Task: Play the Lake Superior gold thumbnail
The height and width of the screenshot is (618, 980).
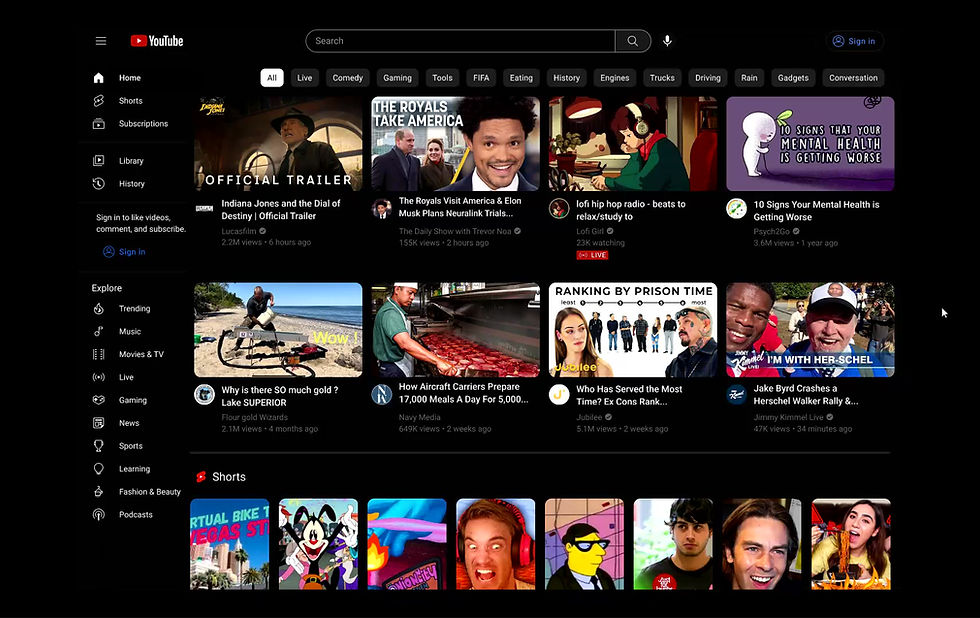Action: click(x=278, y=330)
